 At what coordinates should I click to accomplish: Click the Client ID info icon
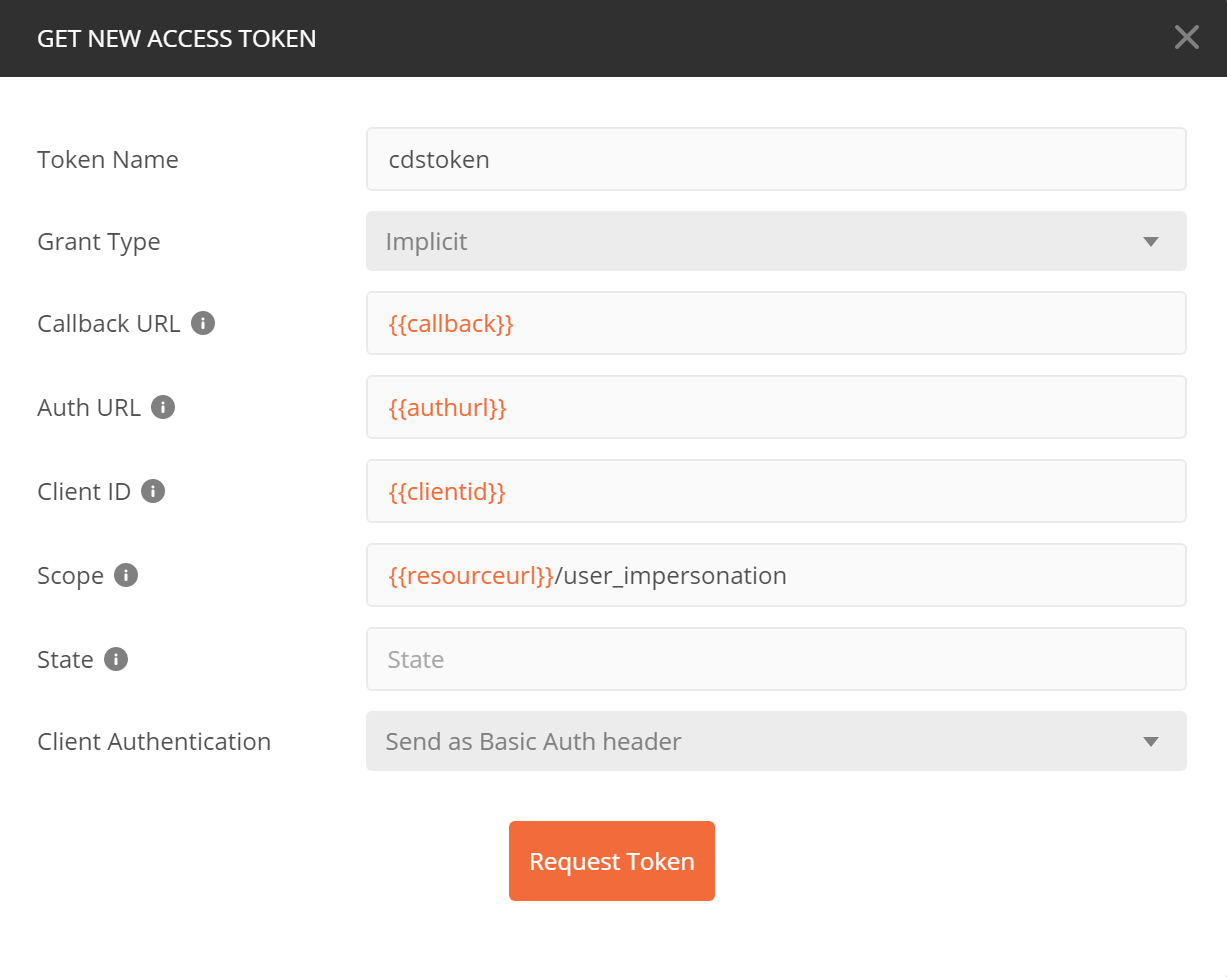coord(153,491)
